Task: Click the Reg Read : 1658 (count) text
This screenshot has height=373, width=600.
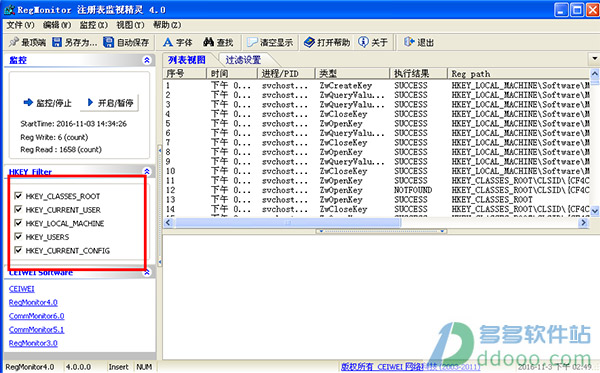Action: click(61, 150)
